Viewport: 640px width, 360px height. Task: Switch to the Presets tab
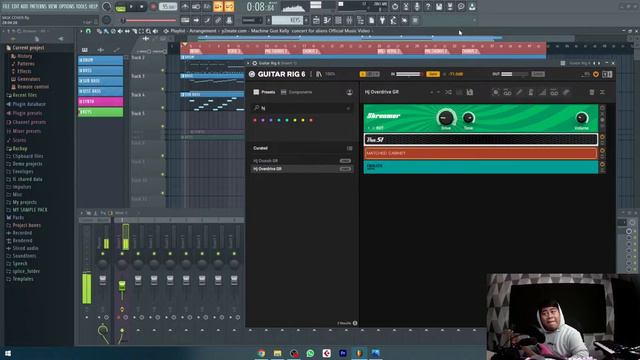264,92
